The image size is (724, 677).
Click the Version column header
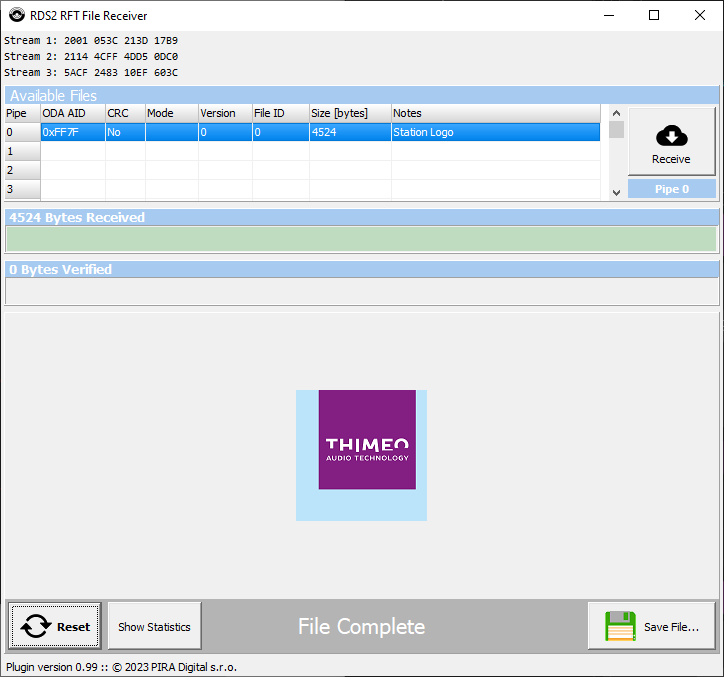click(x=225, y=113)
